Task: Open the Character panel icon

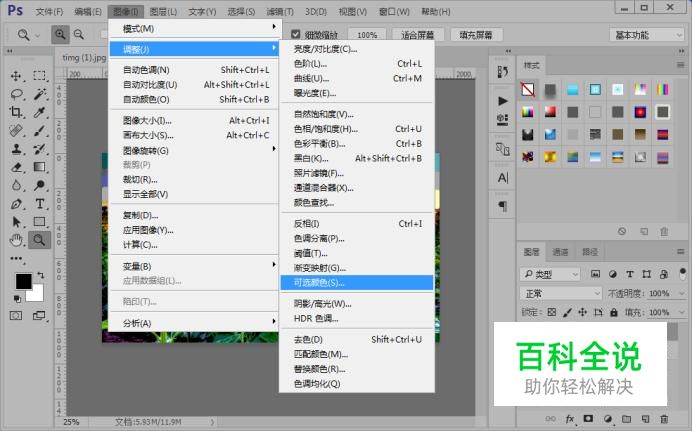Action: click(x=503, y=177)
